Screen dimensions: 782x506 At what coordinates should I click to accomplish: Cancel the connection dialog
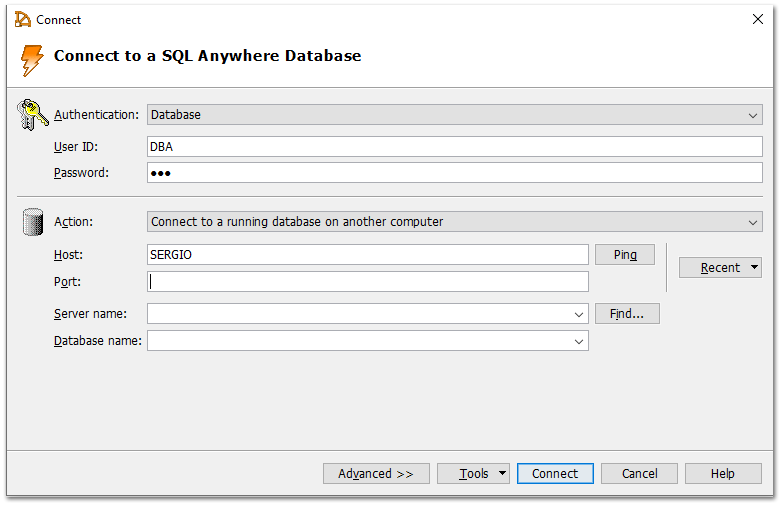(639, 474)
